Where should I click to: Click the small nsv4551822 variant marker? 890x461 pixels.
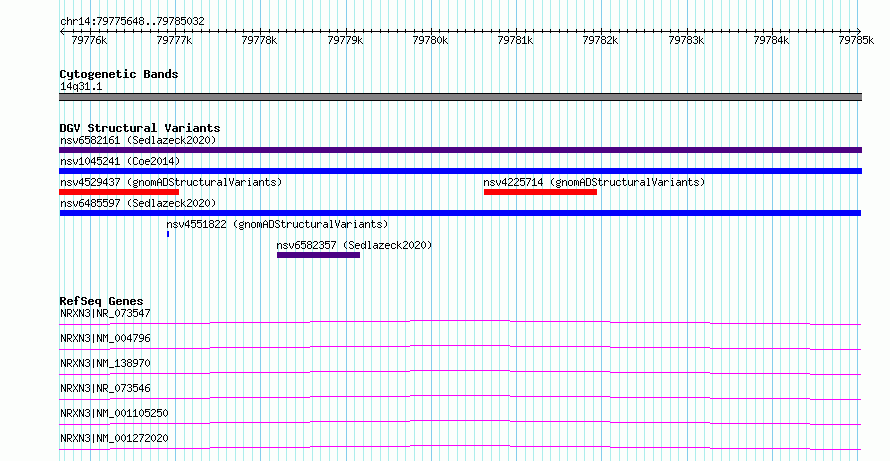pos(168,234)
